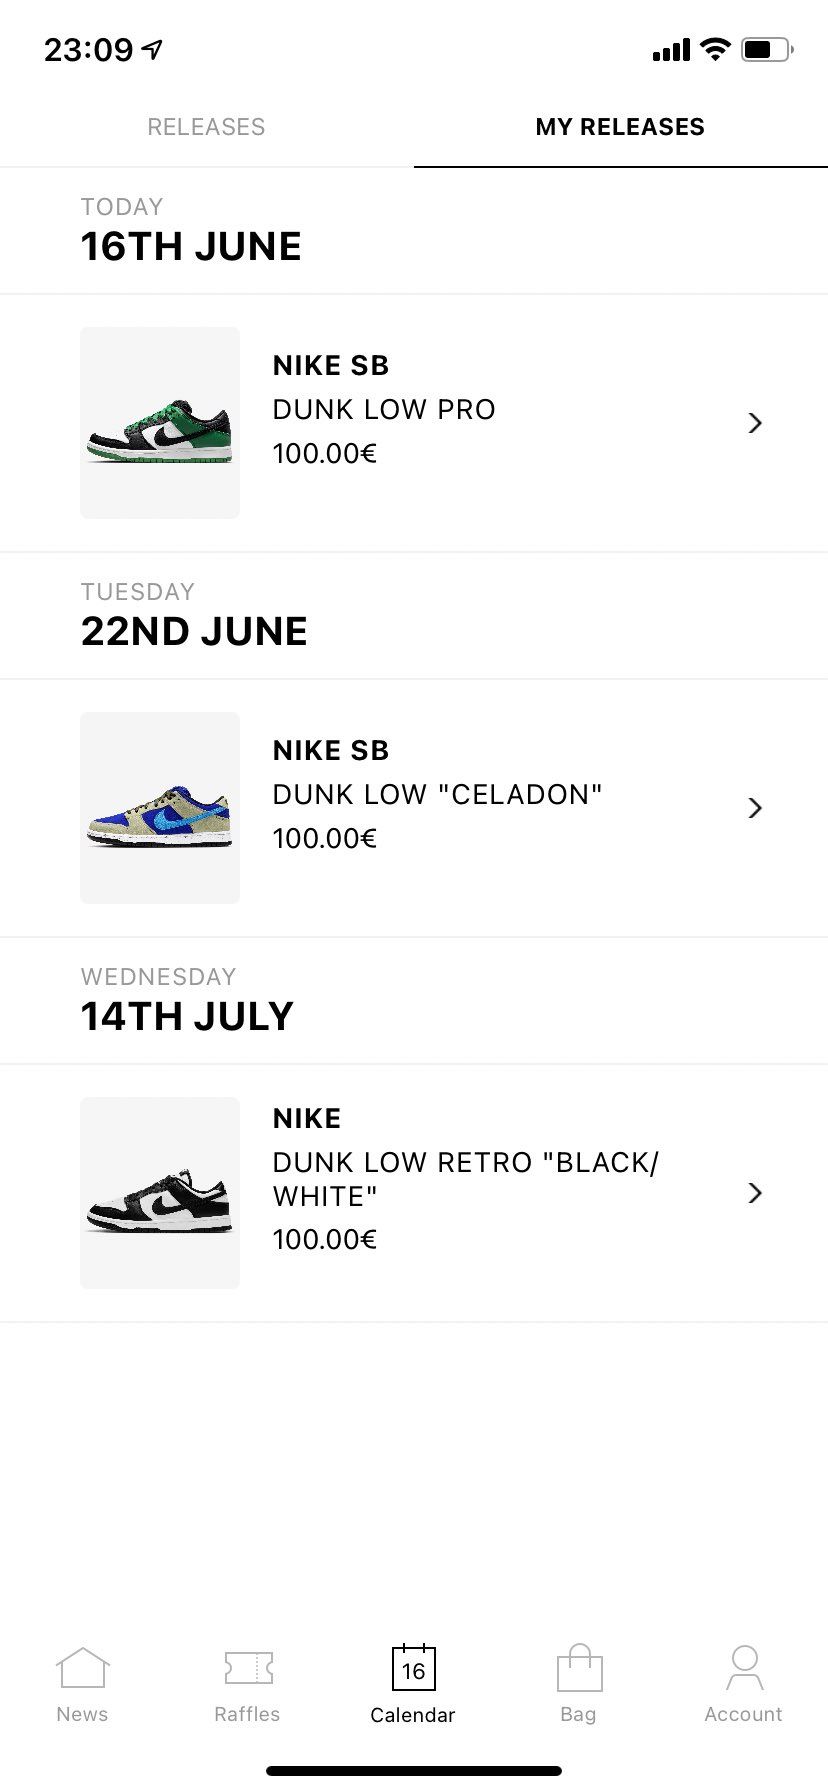View blue Celadon shoe thumbnail
This screenshot has height=1792, width=828.
(160, 808)
